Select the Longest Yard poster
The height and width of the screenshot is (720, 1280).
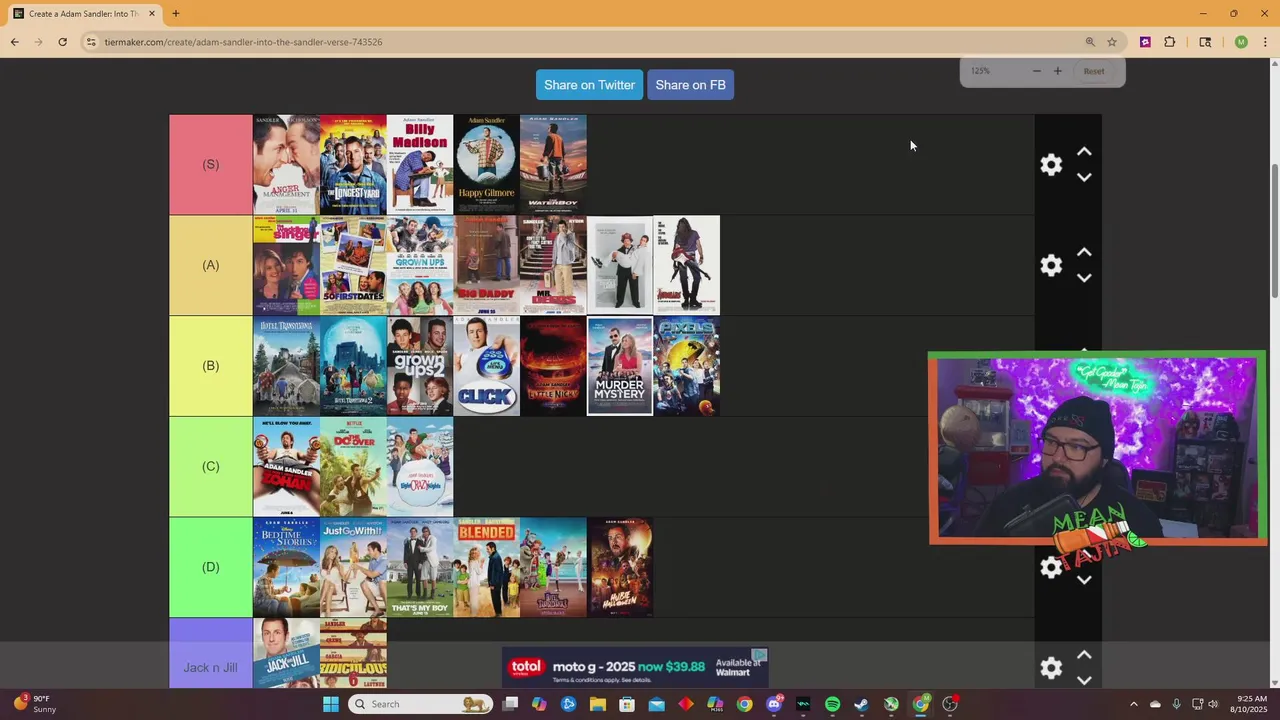click(353, 165)
